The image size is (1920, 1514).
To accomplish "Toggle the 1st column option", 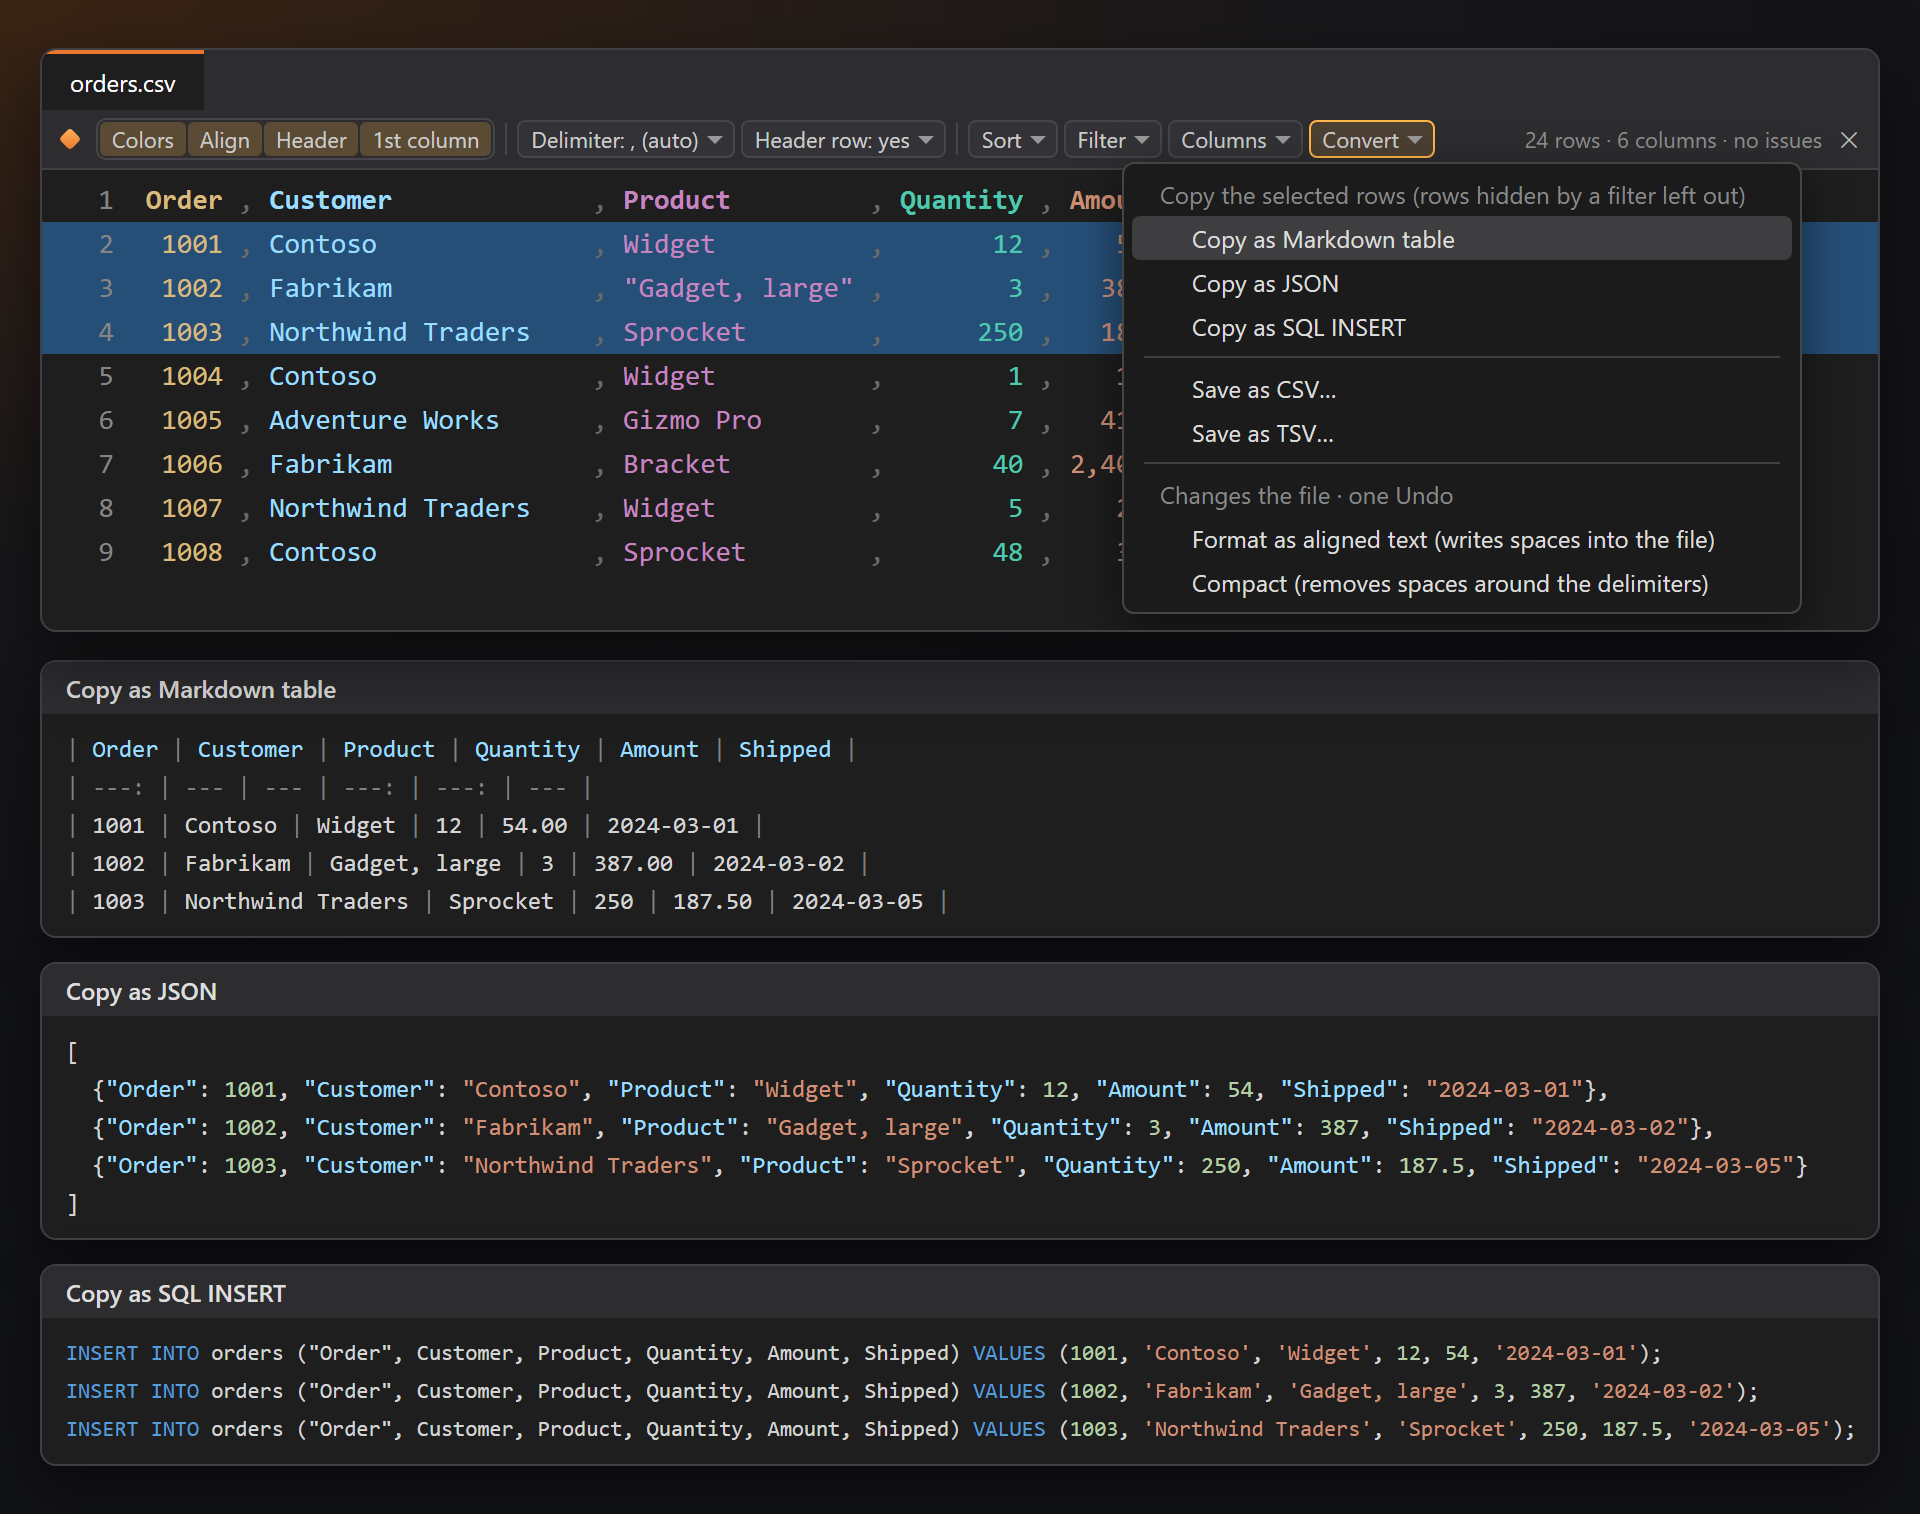I will (426, 140).
